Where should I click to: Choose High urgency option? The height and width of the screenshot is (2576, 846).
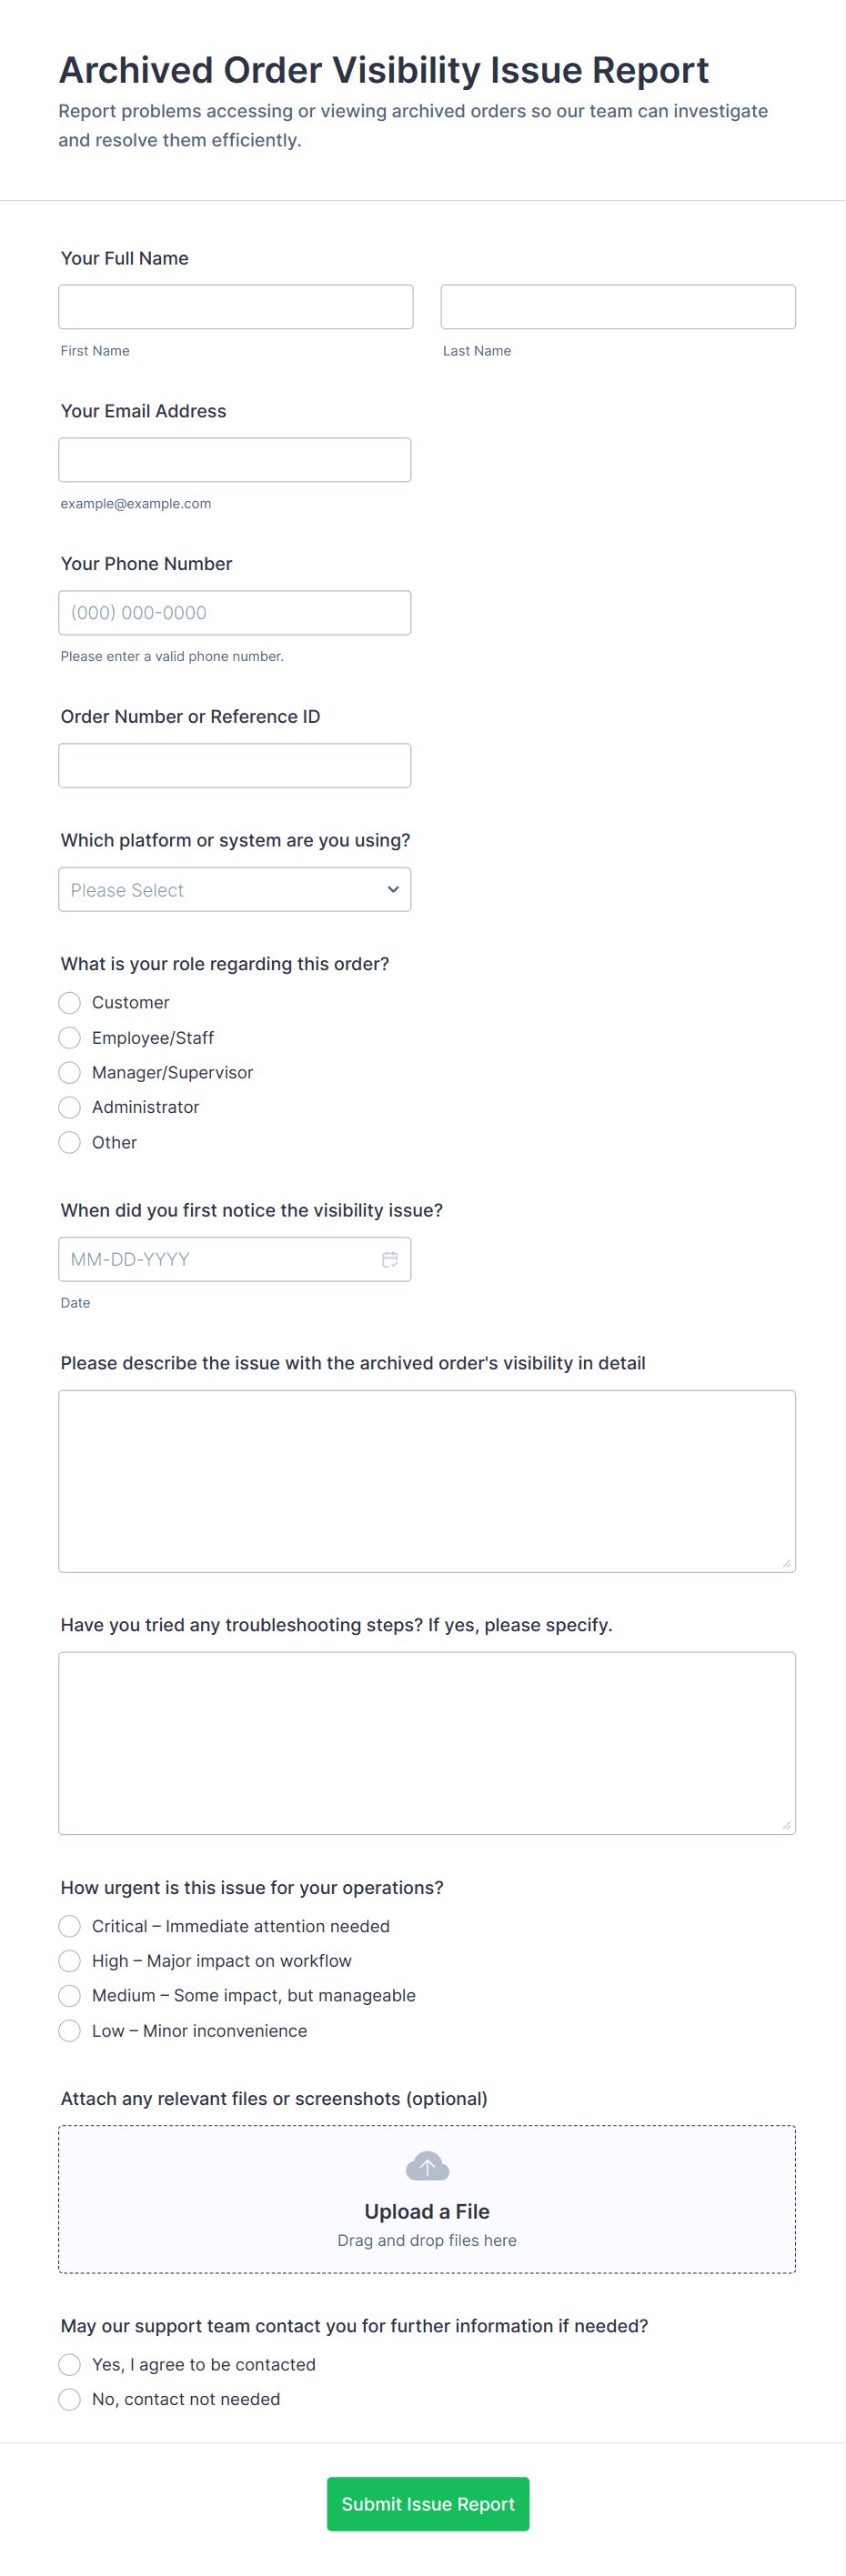[x=70, y=1960]
